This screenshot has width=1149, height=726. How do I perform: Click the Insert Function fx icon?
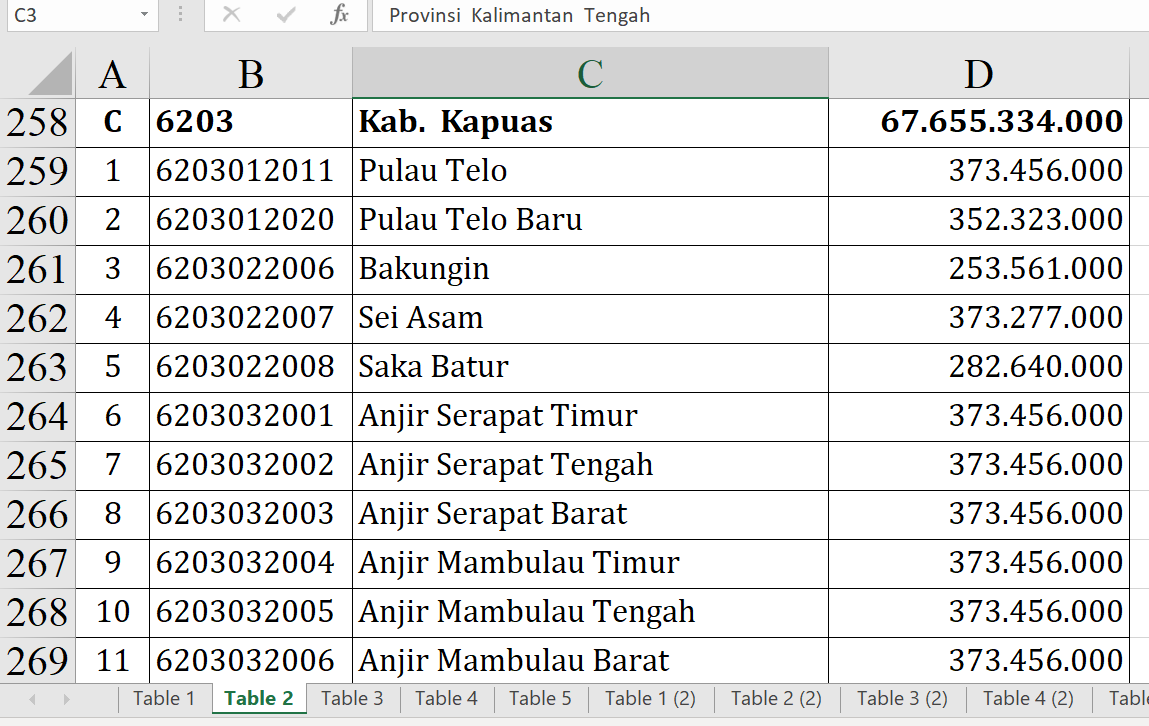pos(340,15)
